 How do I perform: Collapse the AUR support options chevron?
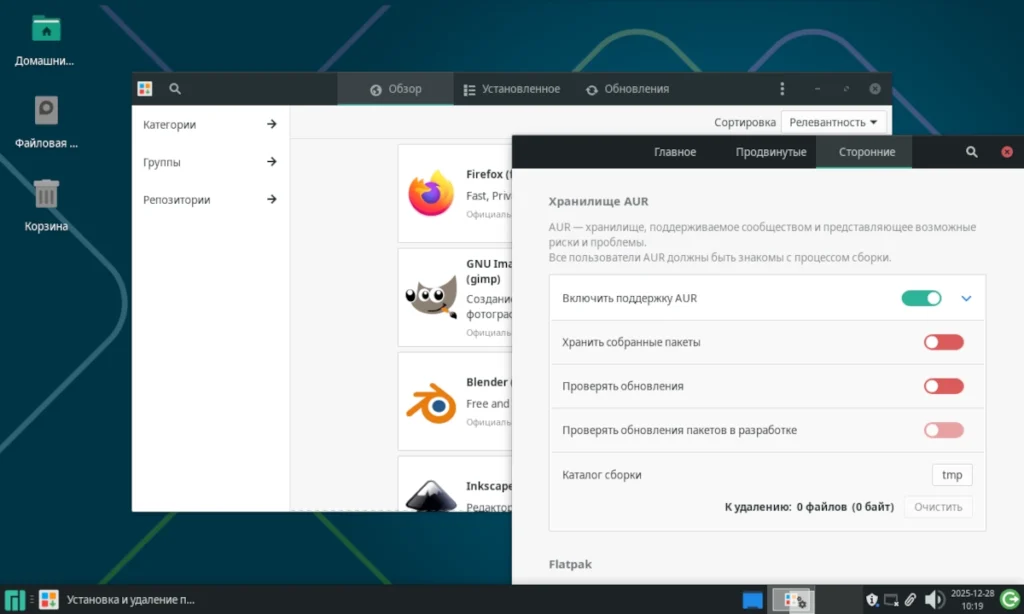967,299
